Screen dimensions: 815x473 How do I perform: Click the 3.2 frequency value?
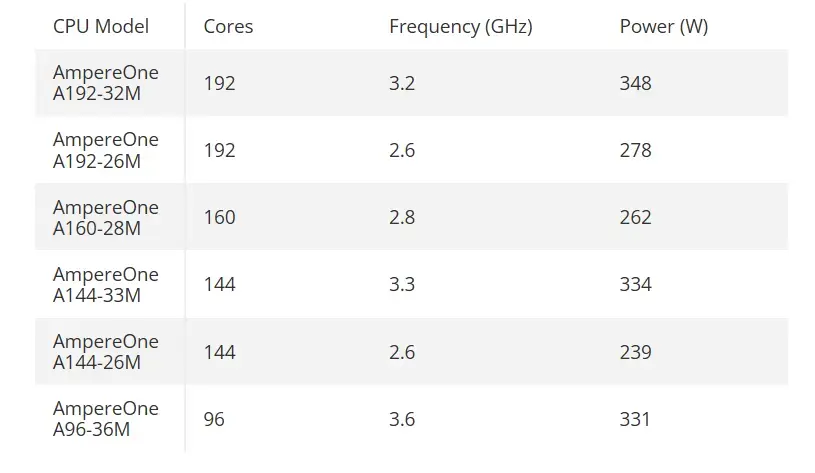[402, 83]
